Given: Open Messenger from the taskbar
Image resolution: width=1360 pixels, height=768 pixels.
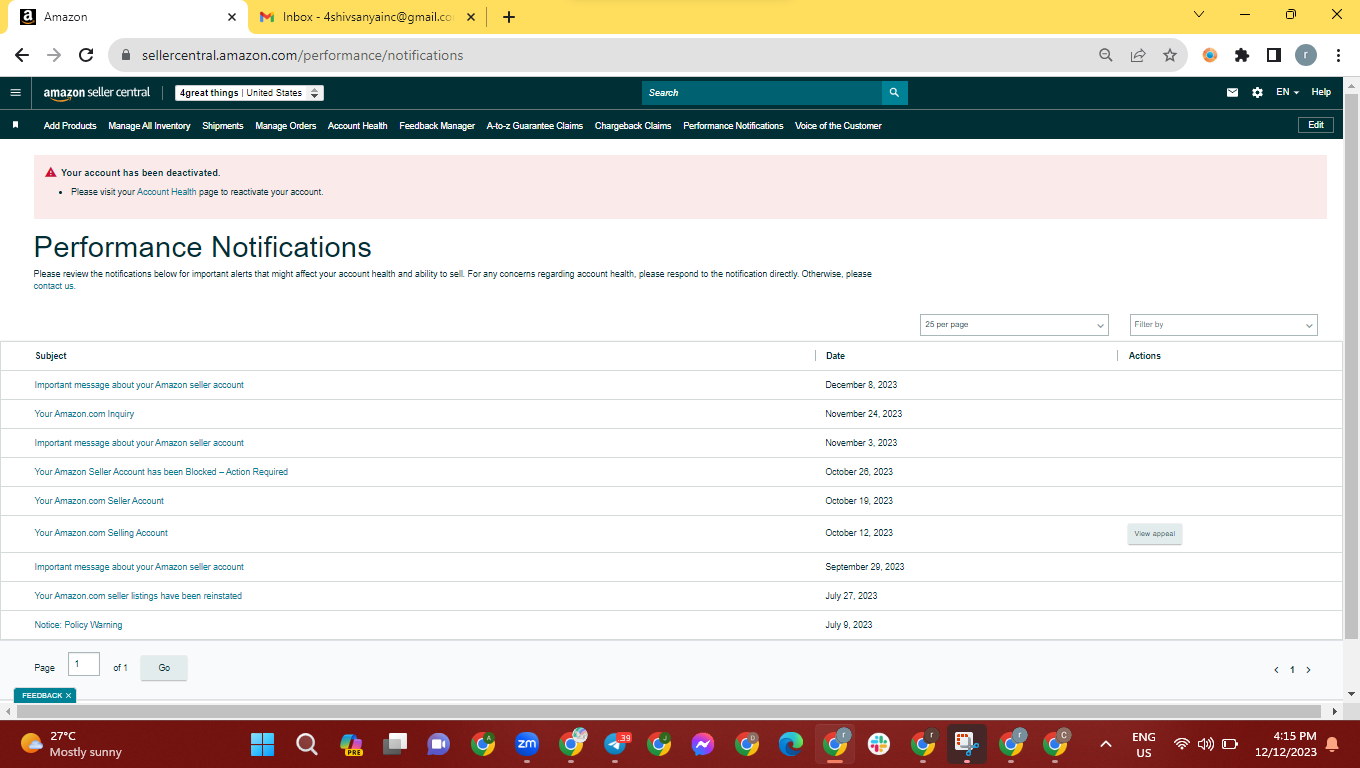Looking at the screenshot, I should tap(703, 744).
